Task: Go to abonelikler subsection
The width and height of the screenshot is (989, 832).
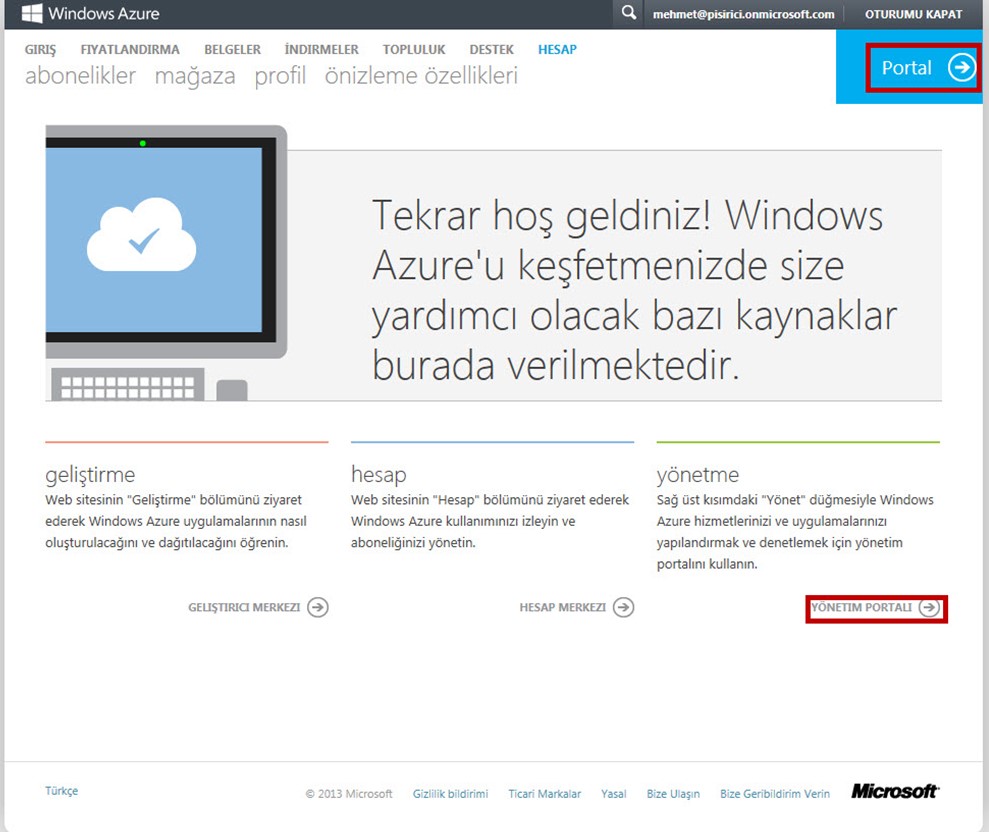Action: click(x=80, y=76)
